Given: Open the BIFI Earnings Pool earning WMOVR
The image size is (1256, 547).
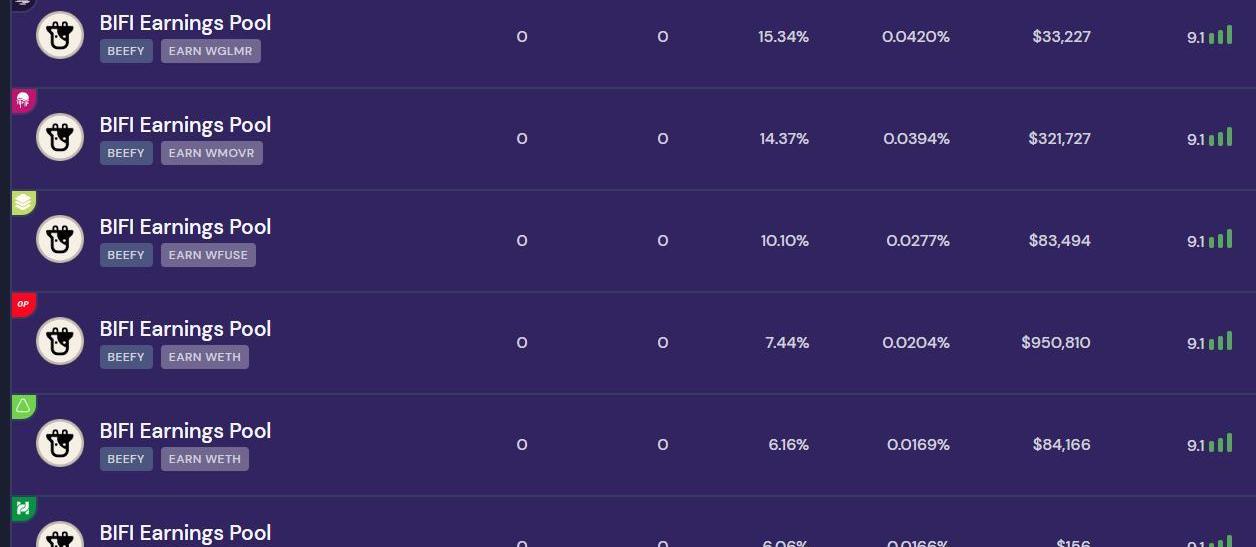Looking at the screenshot, I should click(x=185, y=125).
